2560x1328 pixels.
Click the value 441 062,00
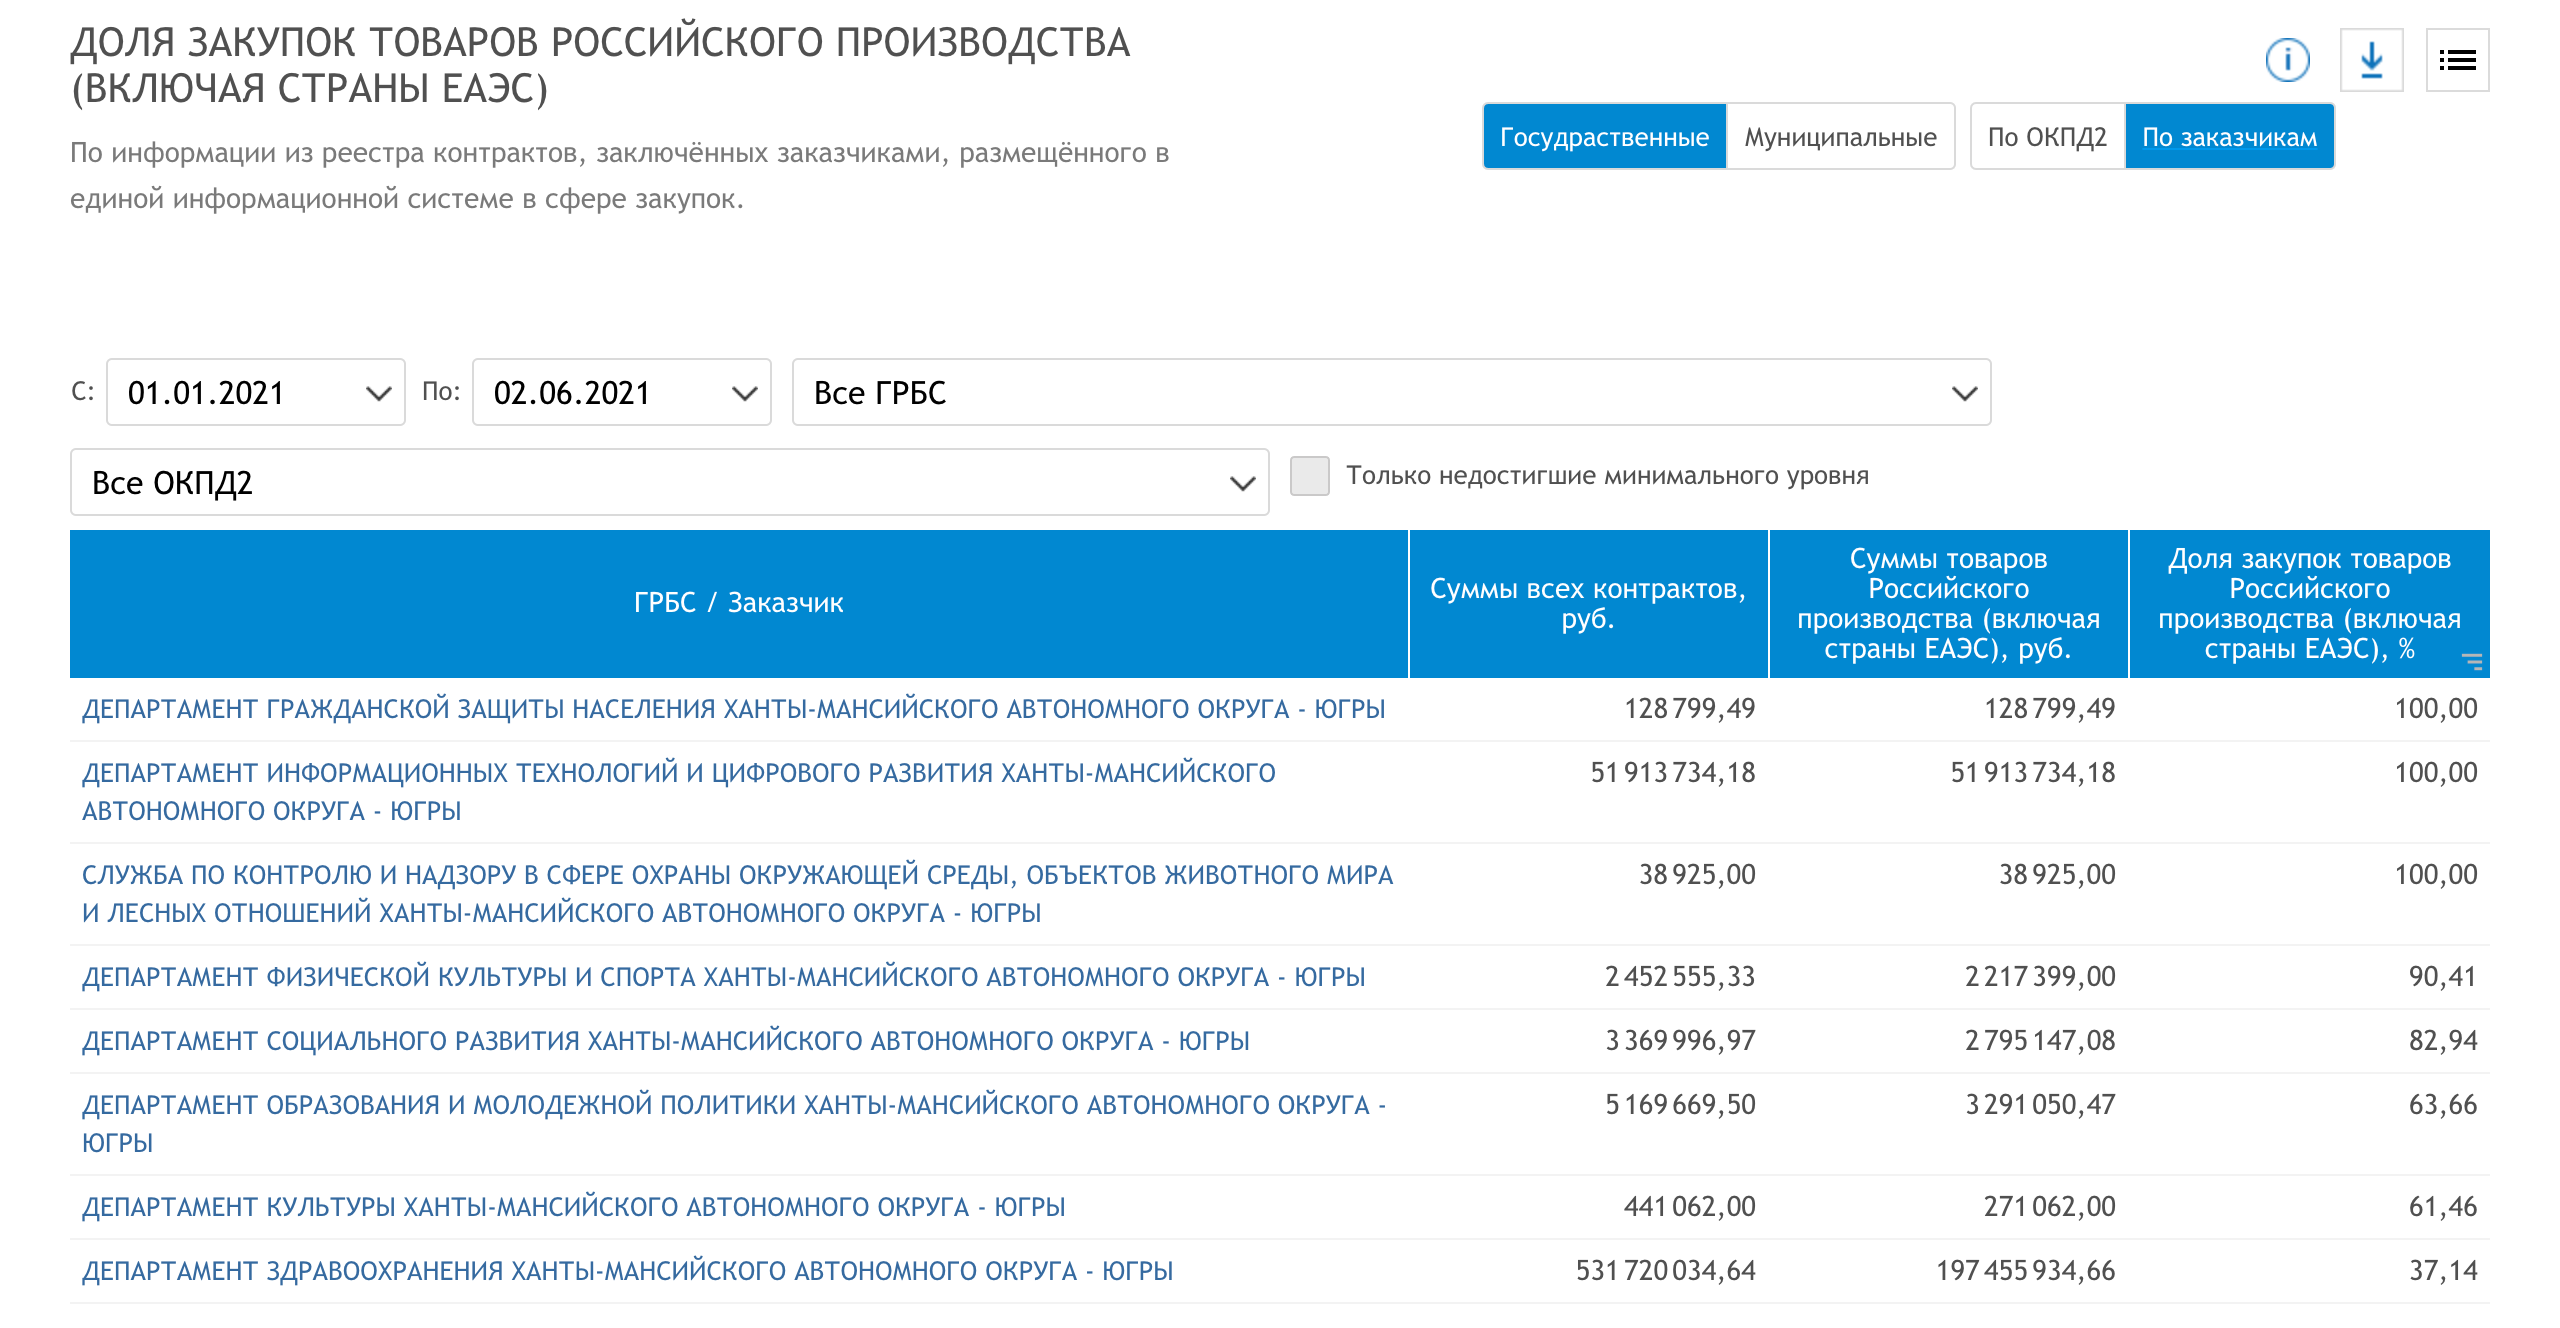click(1689, 1207)
